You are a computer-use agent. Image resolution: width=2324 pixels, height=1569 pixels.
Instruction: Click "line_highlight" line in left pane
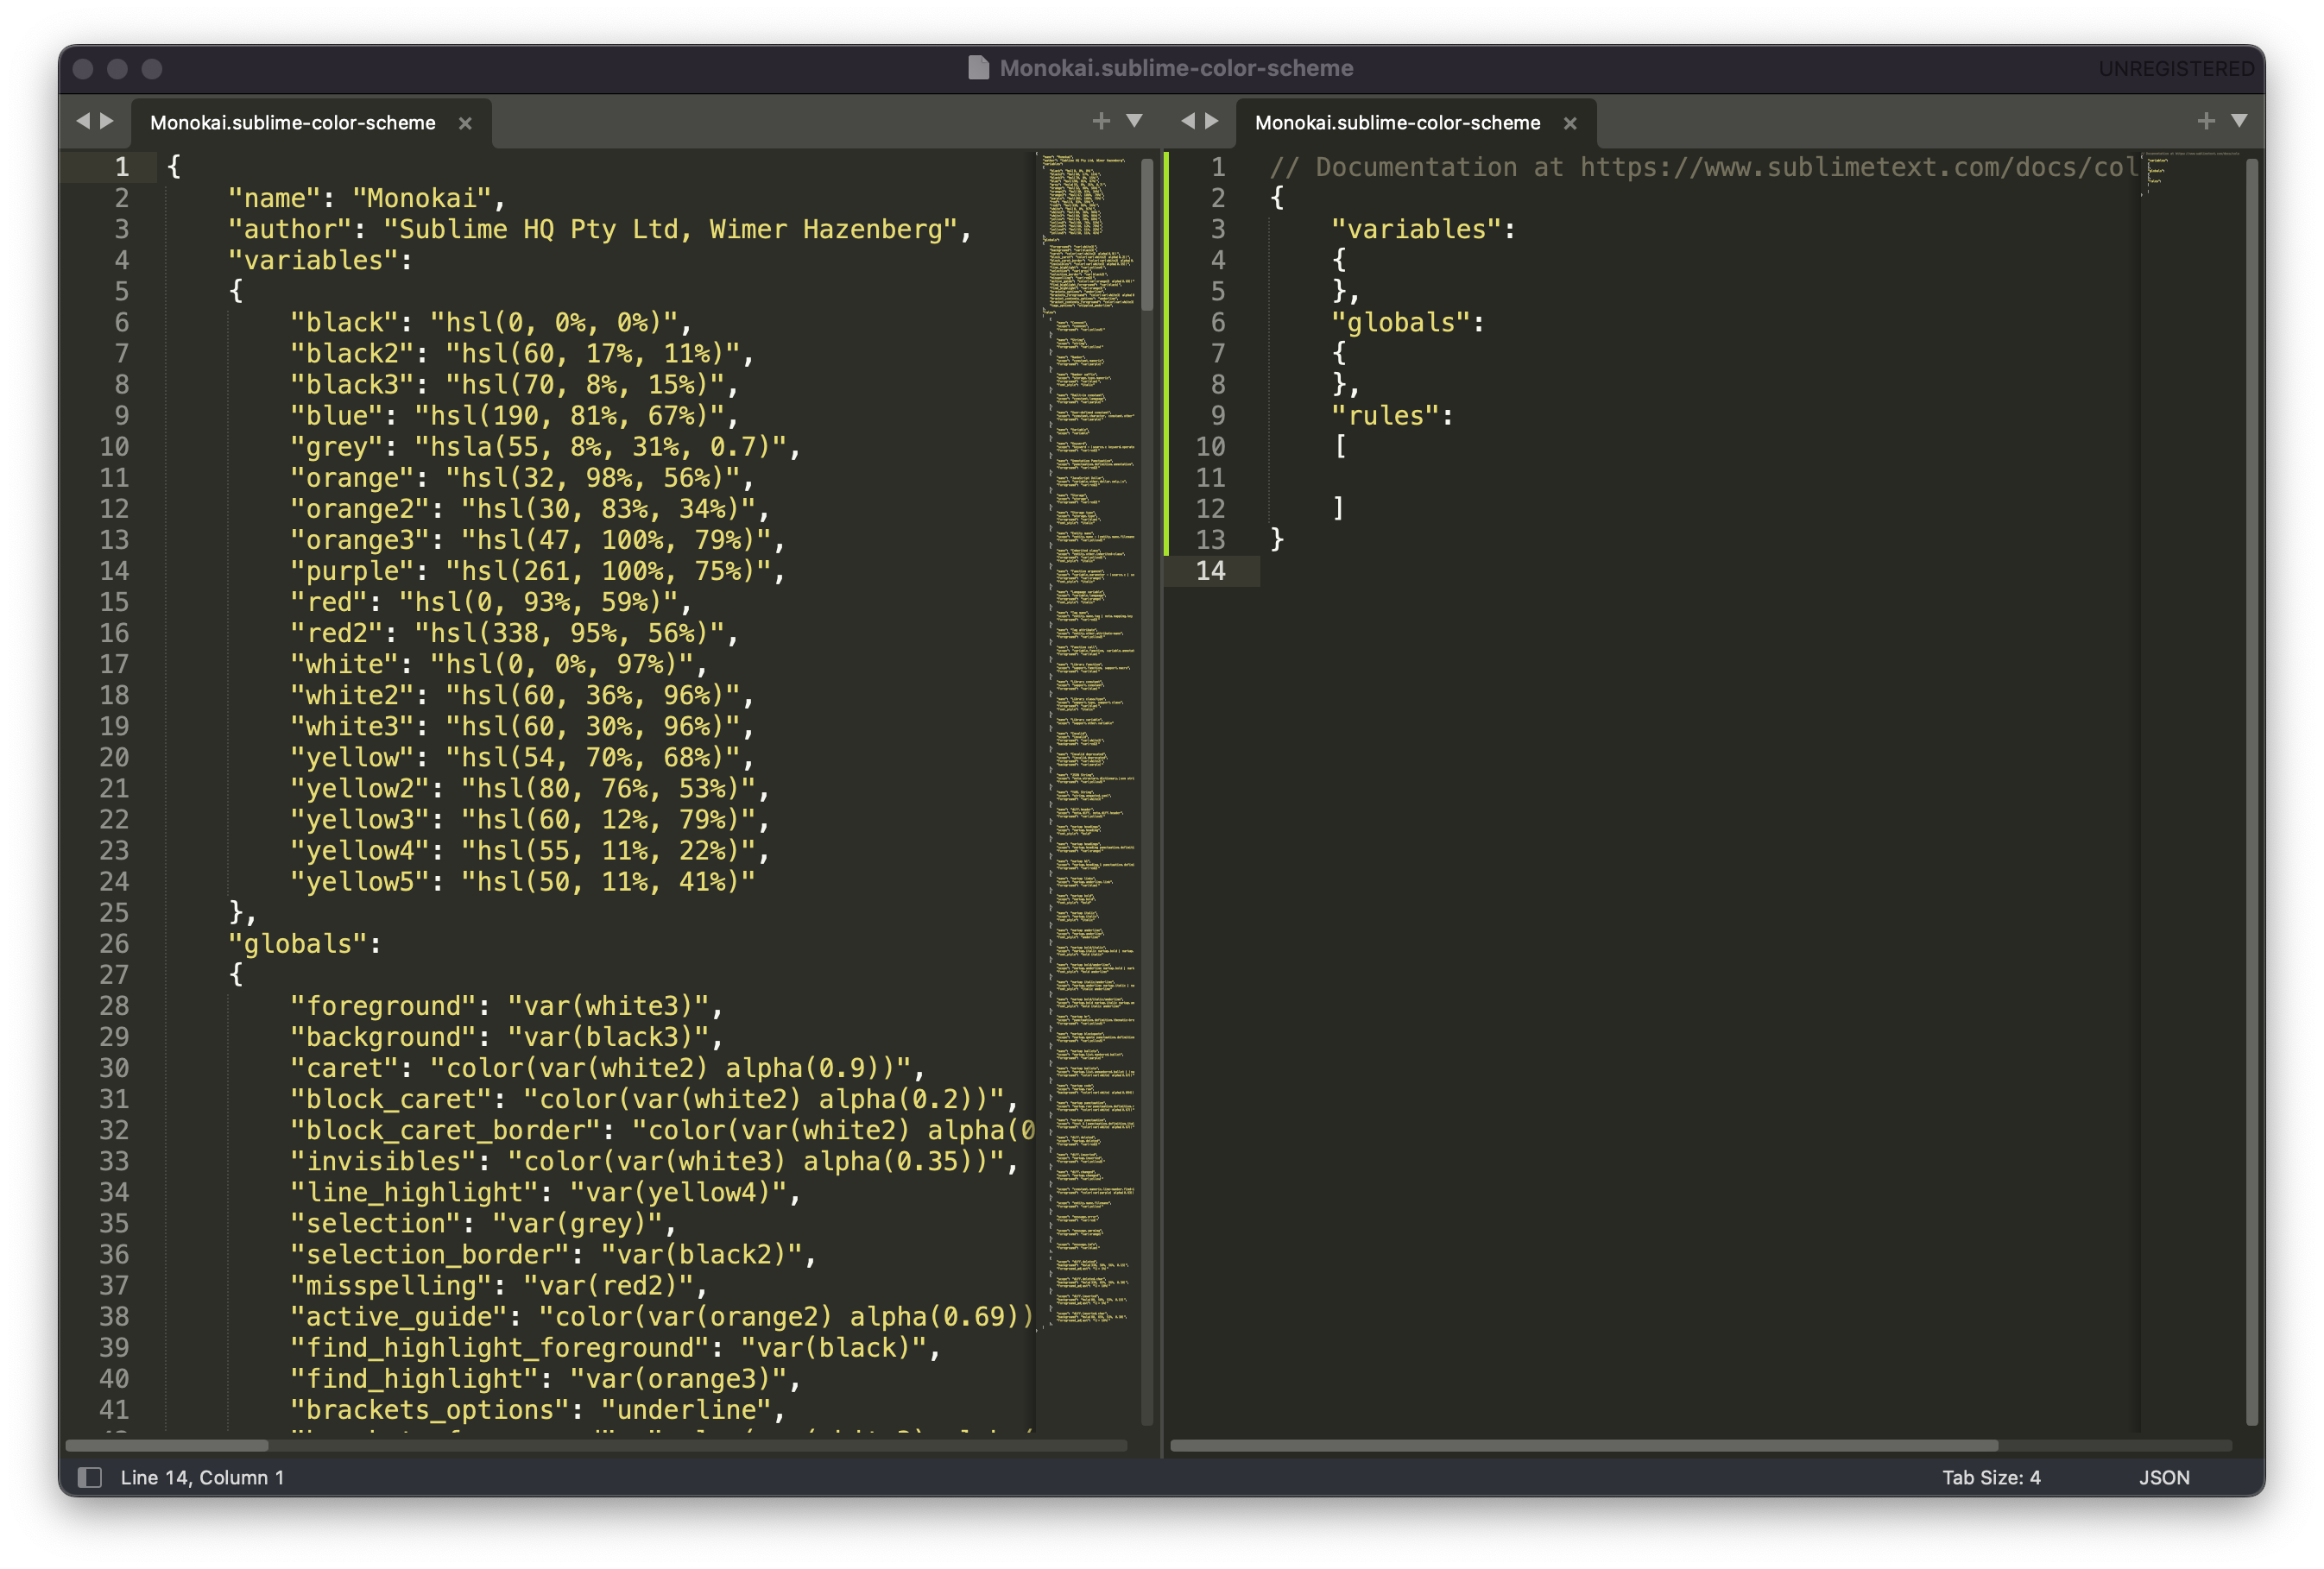tap(545, 1192)
